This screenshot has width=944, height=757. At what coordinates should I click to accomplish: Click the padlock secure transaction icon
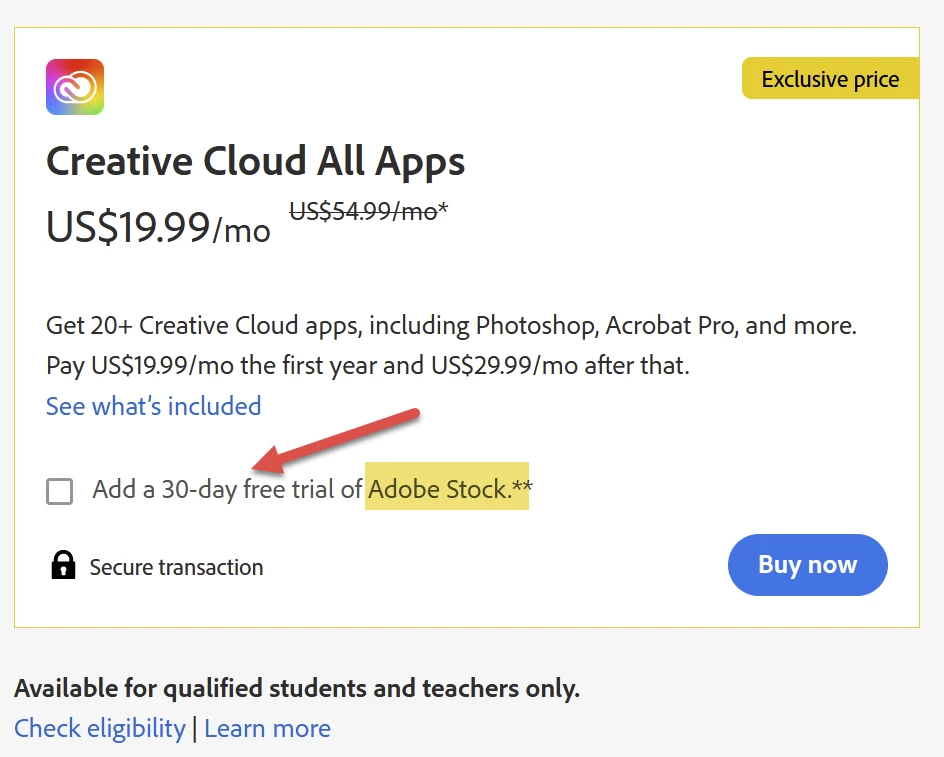click(63, 565)
